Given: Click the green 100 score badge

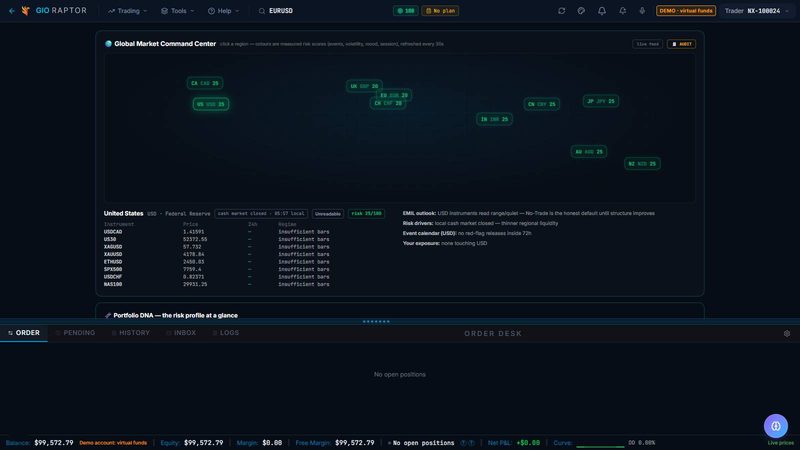Looking at the screenshot, I should click(x=406, y=11).
